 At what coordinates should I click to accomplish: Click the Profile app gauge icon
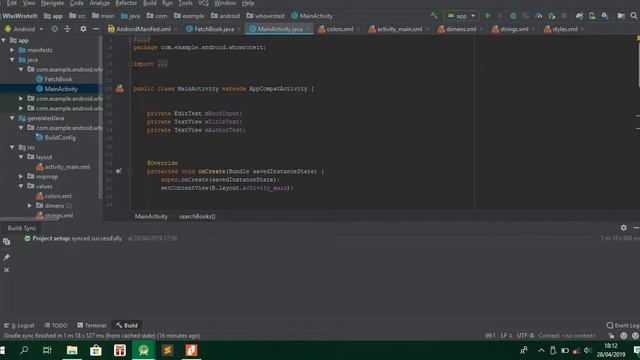538,16
